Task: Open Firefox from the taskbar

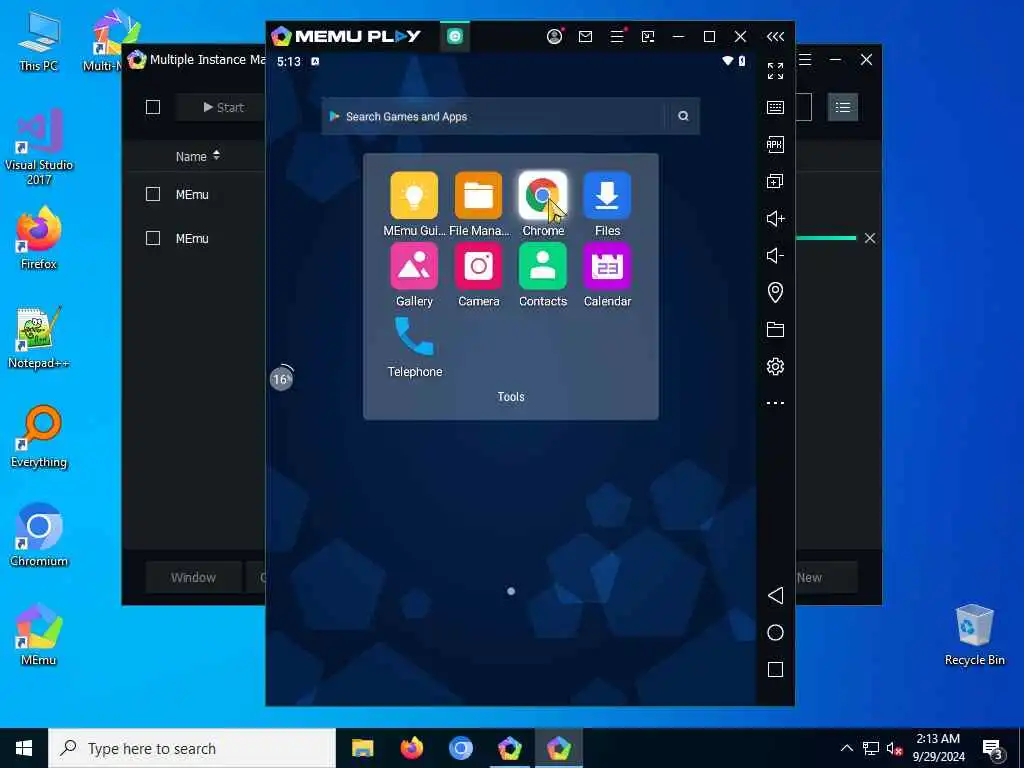Action: (411, 748)
